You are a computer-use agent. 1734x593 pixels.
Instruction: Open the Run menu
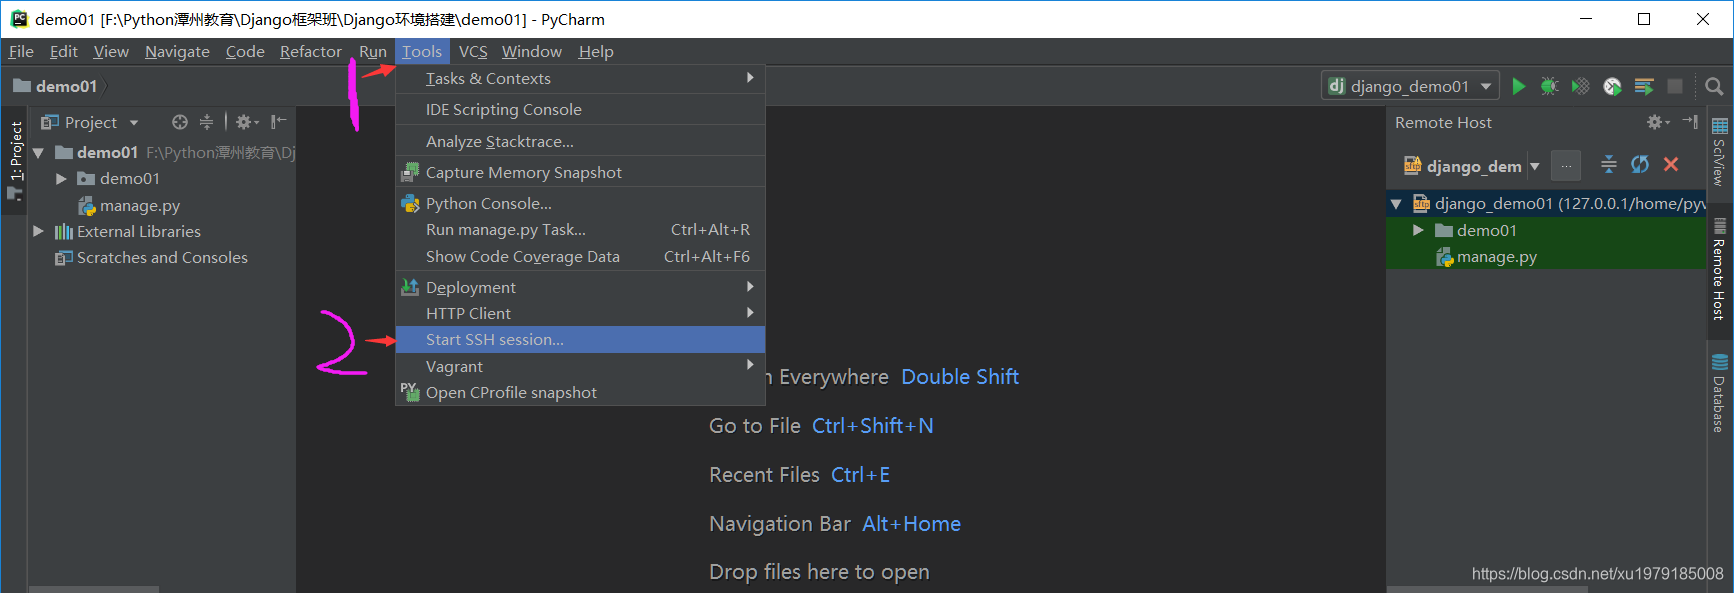[x=373, y=51]
